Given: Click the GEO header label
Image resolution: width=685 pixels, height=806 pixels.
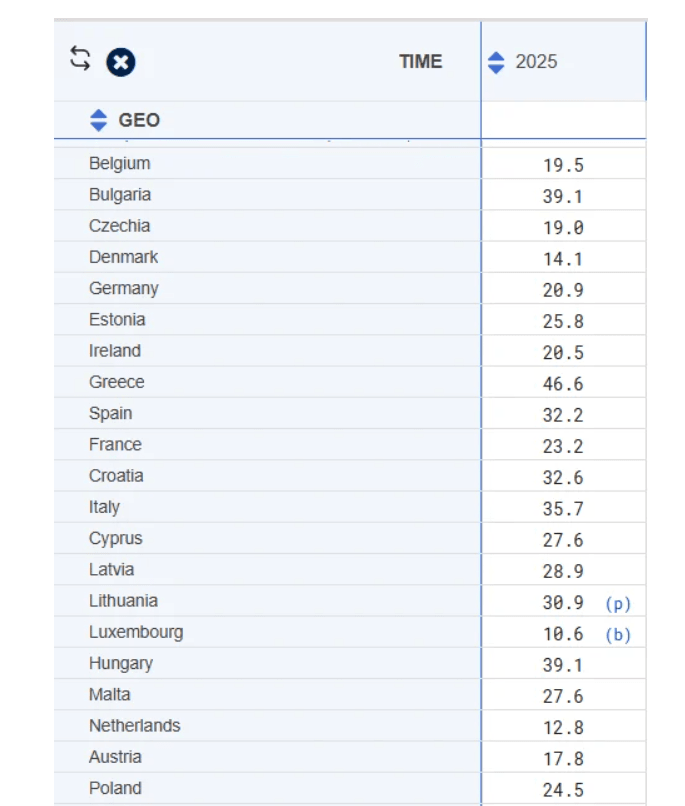Looking at the screenshot, I should click(x=139, y=120).
